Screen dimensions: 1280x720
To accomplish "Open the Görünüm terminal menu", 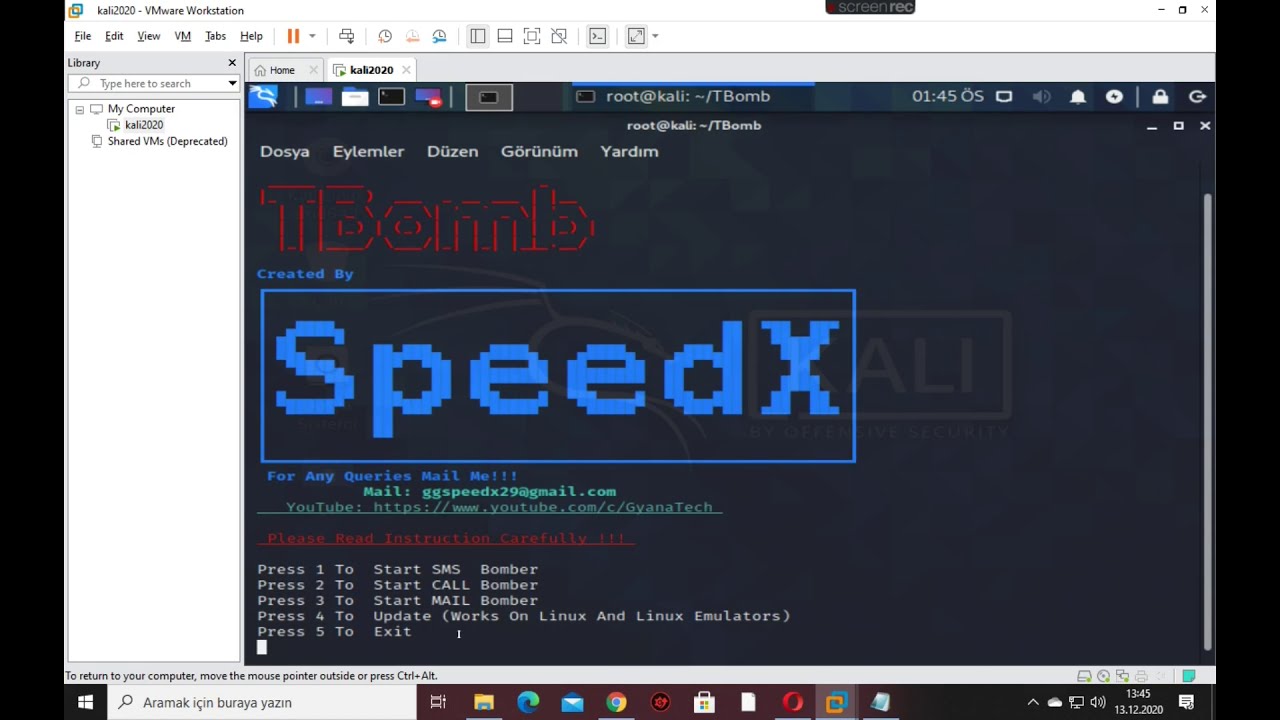I will (x=539, y=151).
